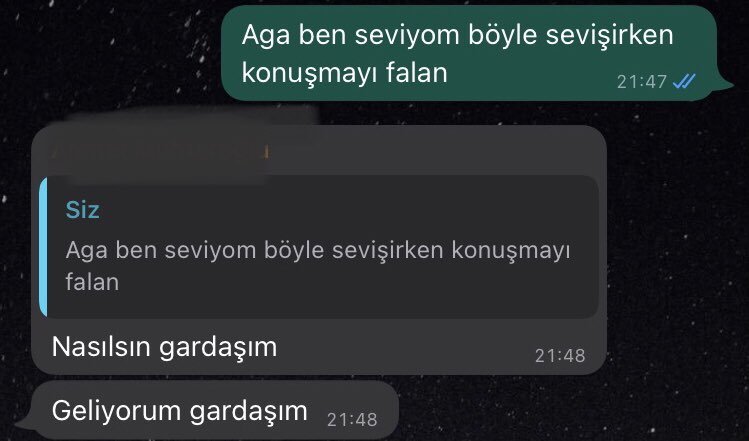Click the 21:47 timestamp
749x441 pixels.
coord(642,82)
